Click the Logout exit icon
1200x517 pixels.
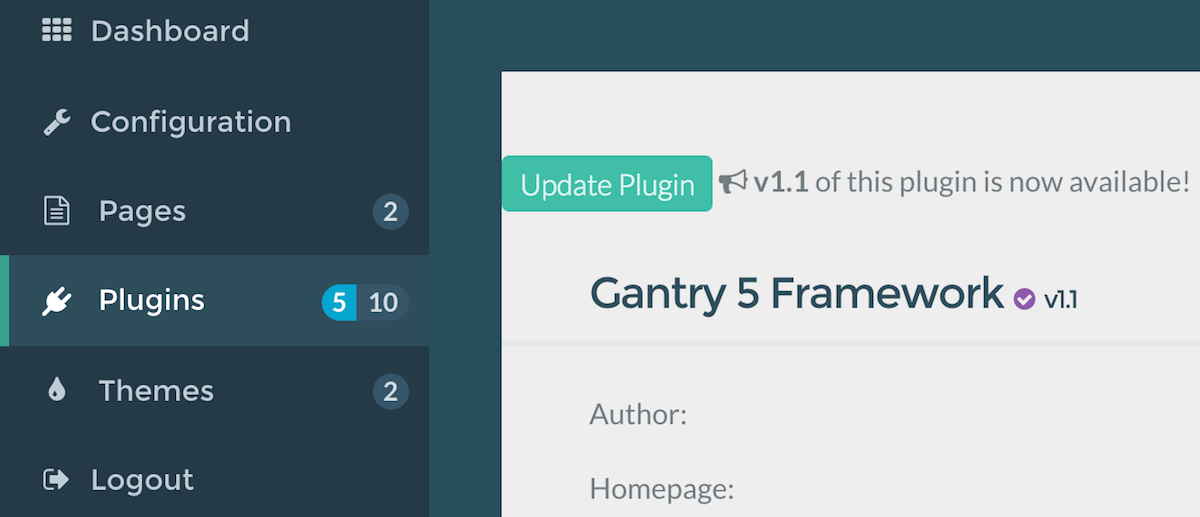click(57, 480)
